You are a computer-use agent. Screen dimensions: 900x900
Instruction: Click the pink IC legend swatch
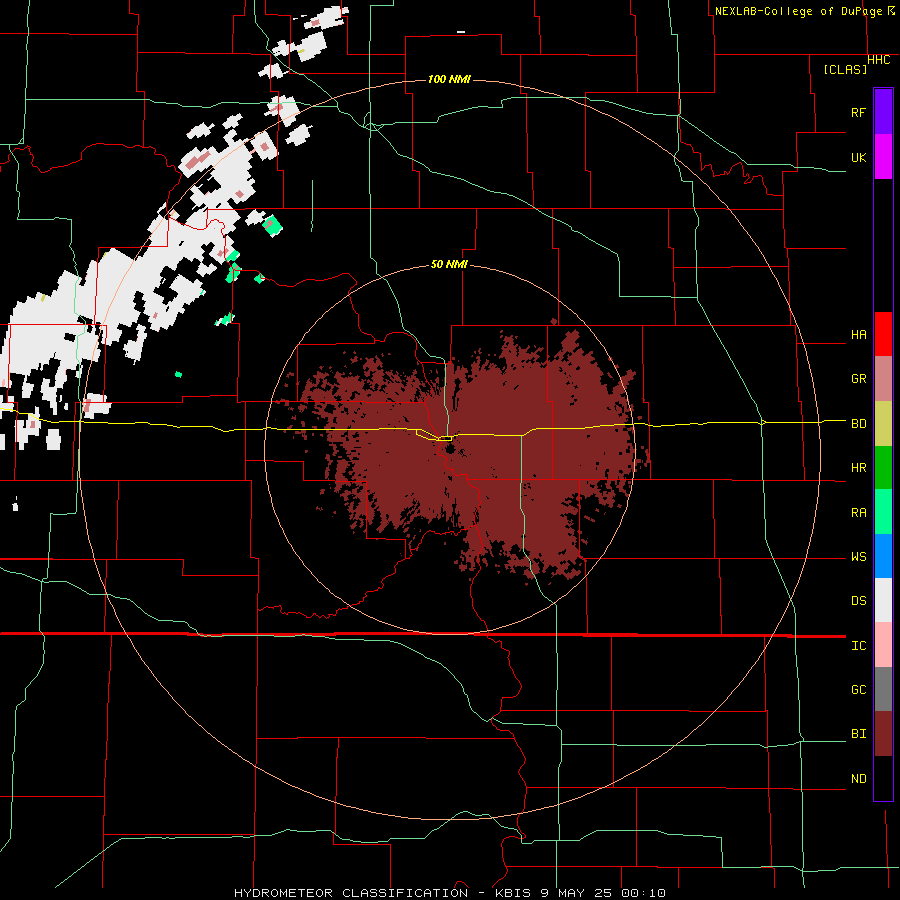883,645
